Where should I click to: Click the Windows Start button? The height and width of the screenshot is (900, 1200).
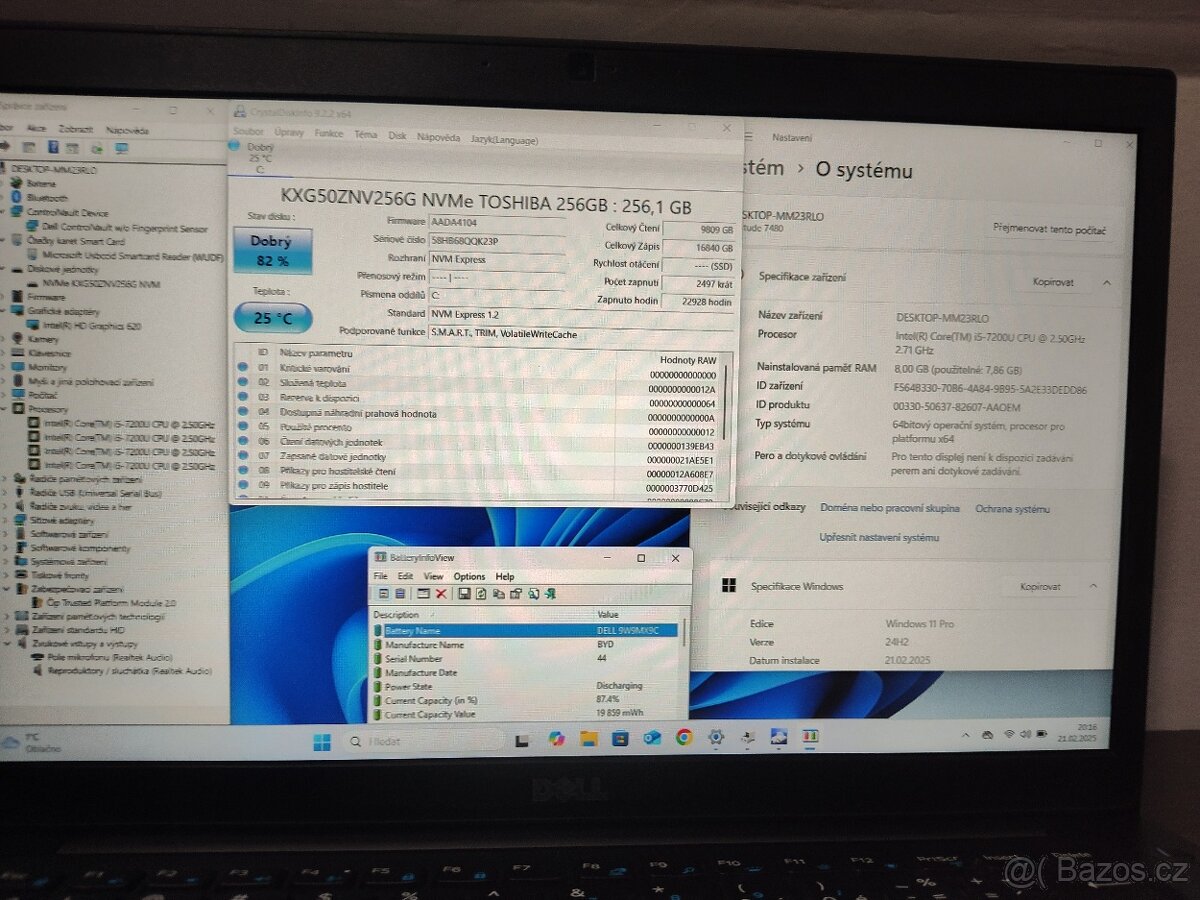click(x=320, y=741)
